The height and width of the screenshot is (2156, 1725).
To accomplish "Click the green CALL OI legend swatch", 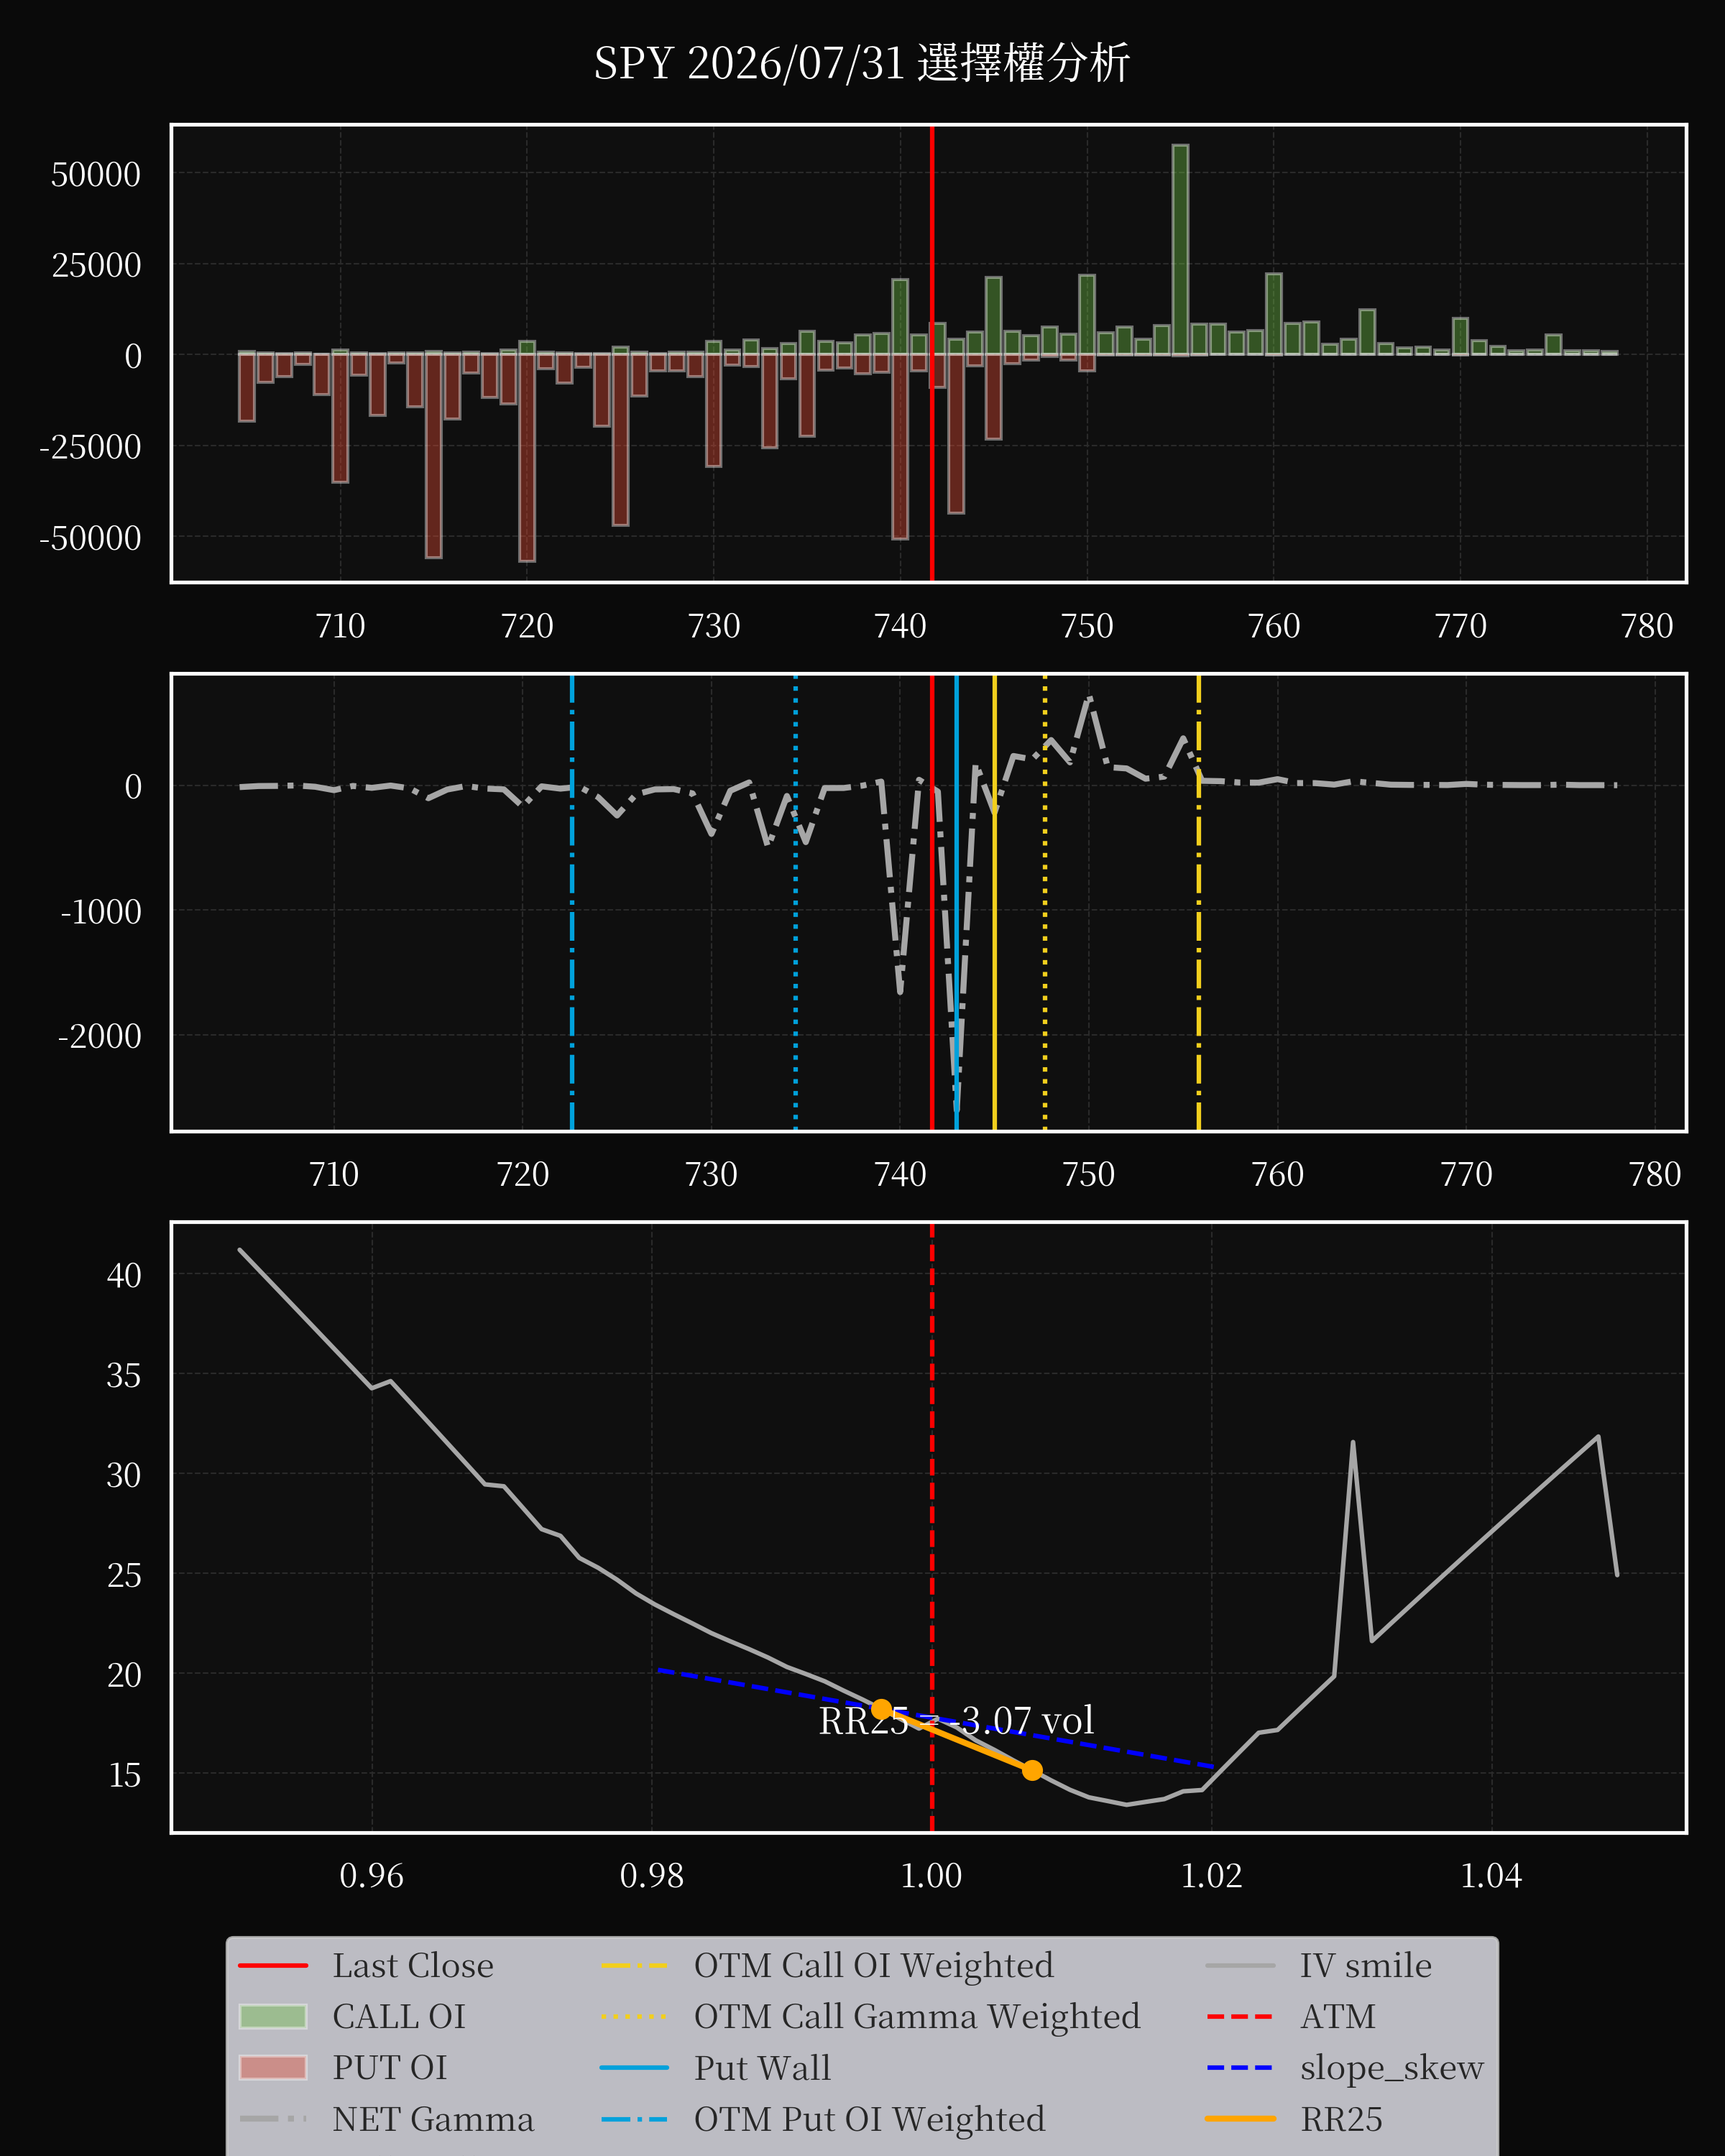I will 273,2016.
